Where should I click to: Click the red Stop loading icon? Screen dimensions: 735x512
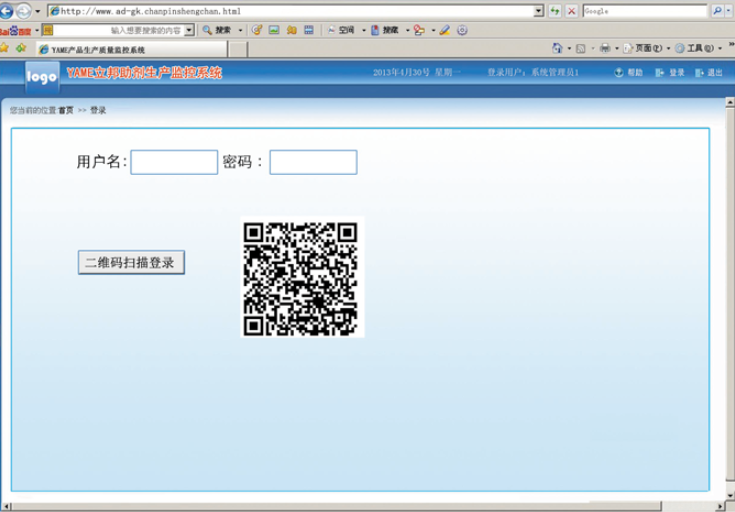(x=571, y=11)
